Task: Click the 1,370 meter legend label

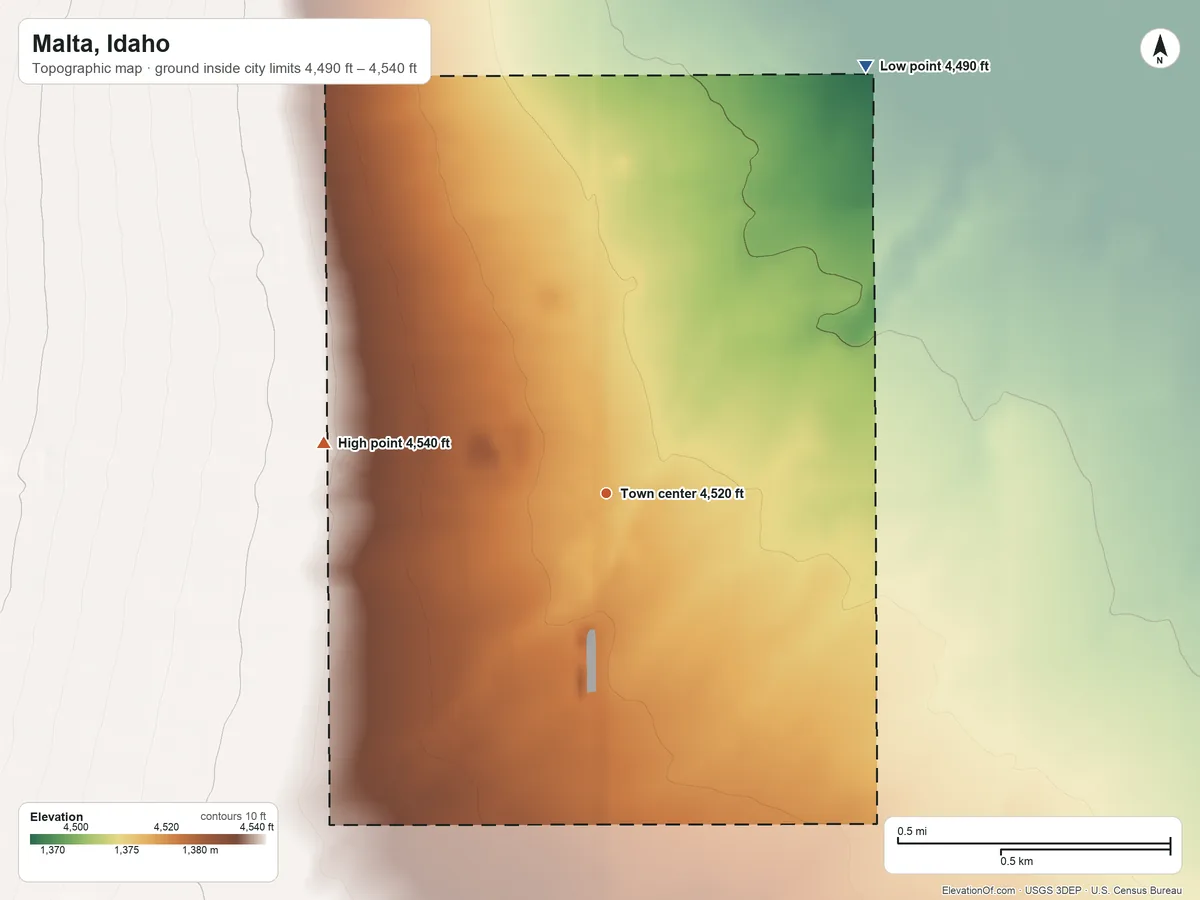Action: [52, 851]
